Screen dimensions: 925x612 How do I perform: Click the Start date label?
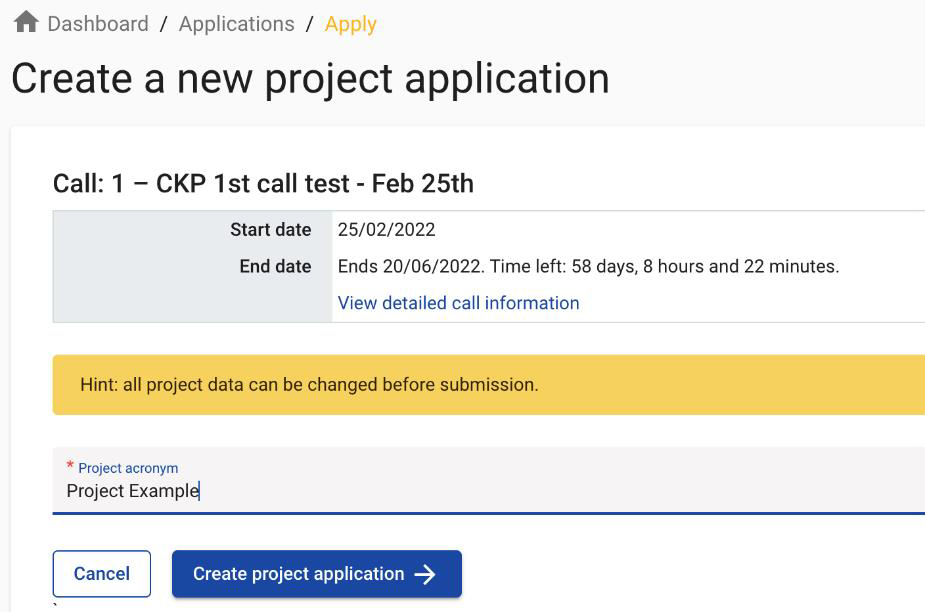[270, 230]
